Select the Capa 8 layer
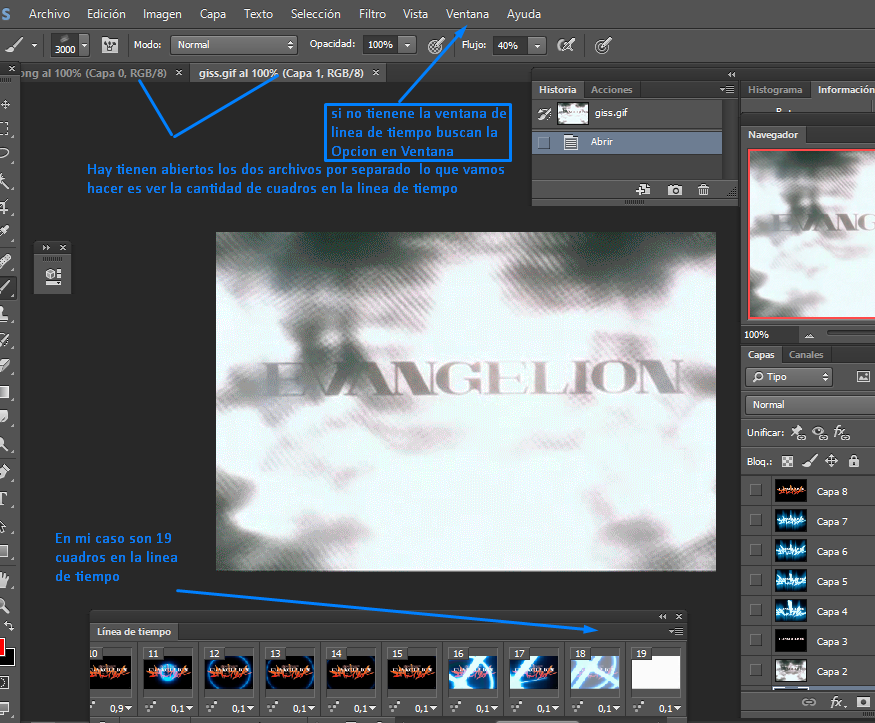 (x=831, y=491)
